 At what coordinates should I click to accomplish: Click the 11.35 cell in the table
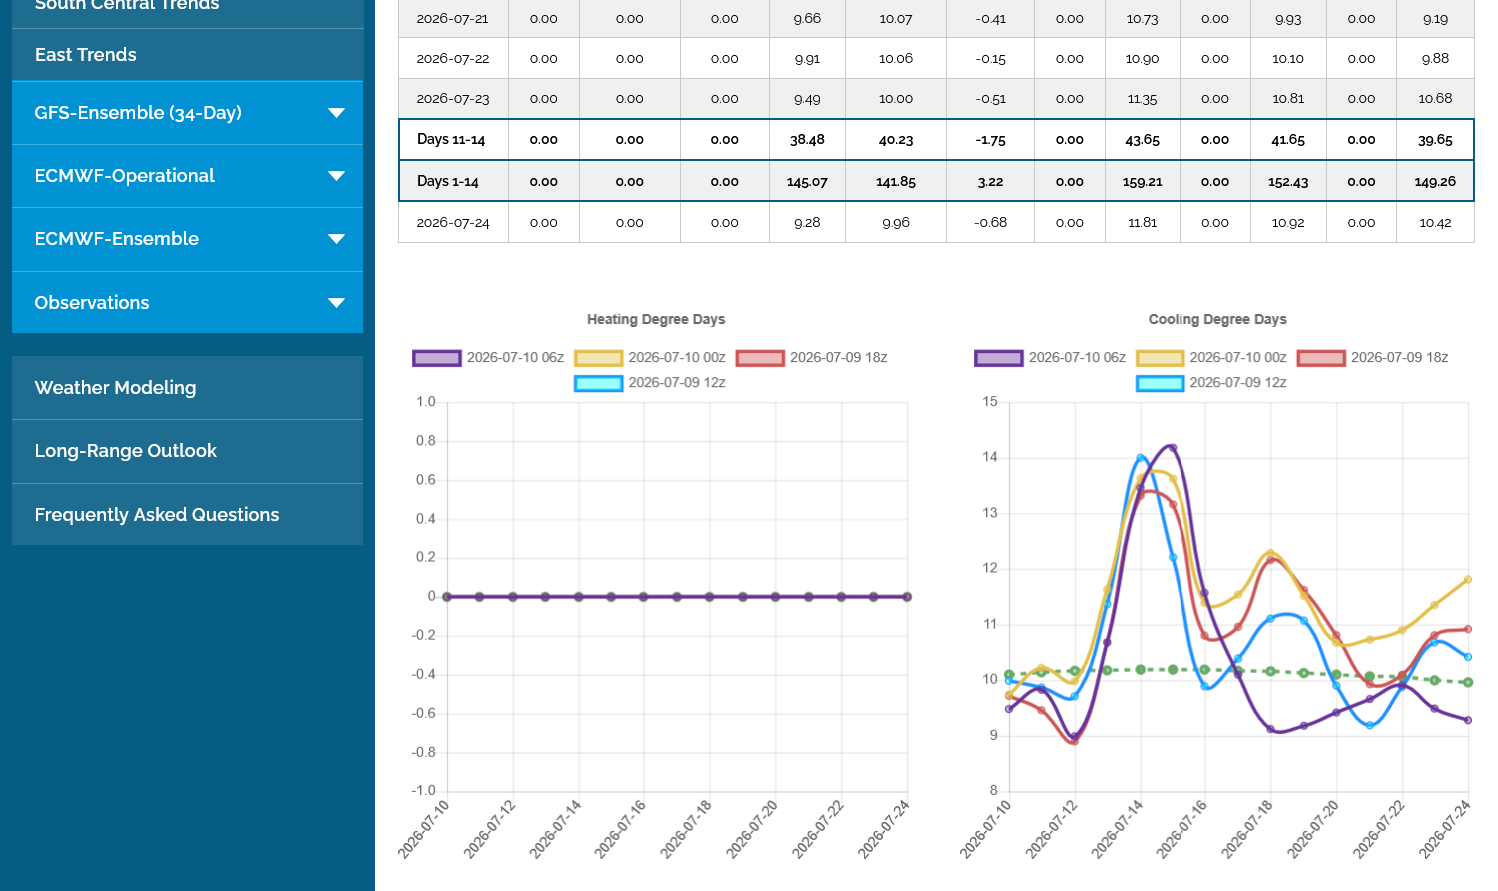pyautogui.click(x=1142, y=99)
